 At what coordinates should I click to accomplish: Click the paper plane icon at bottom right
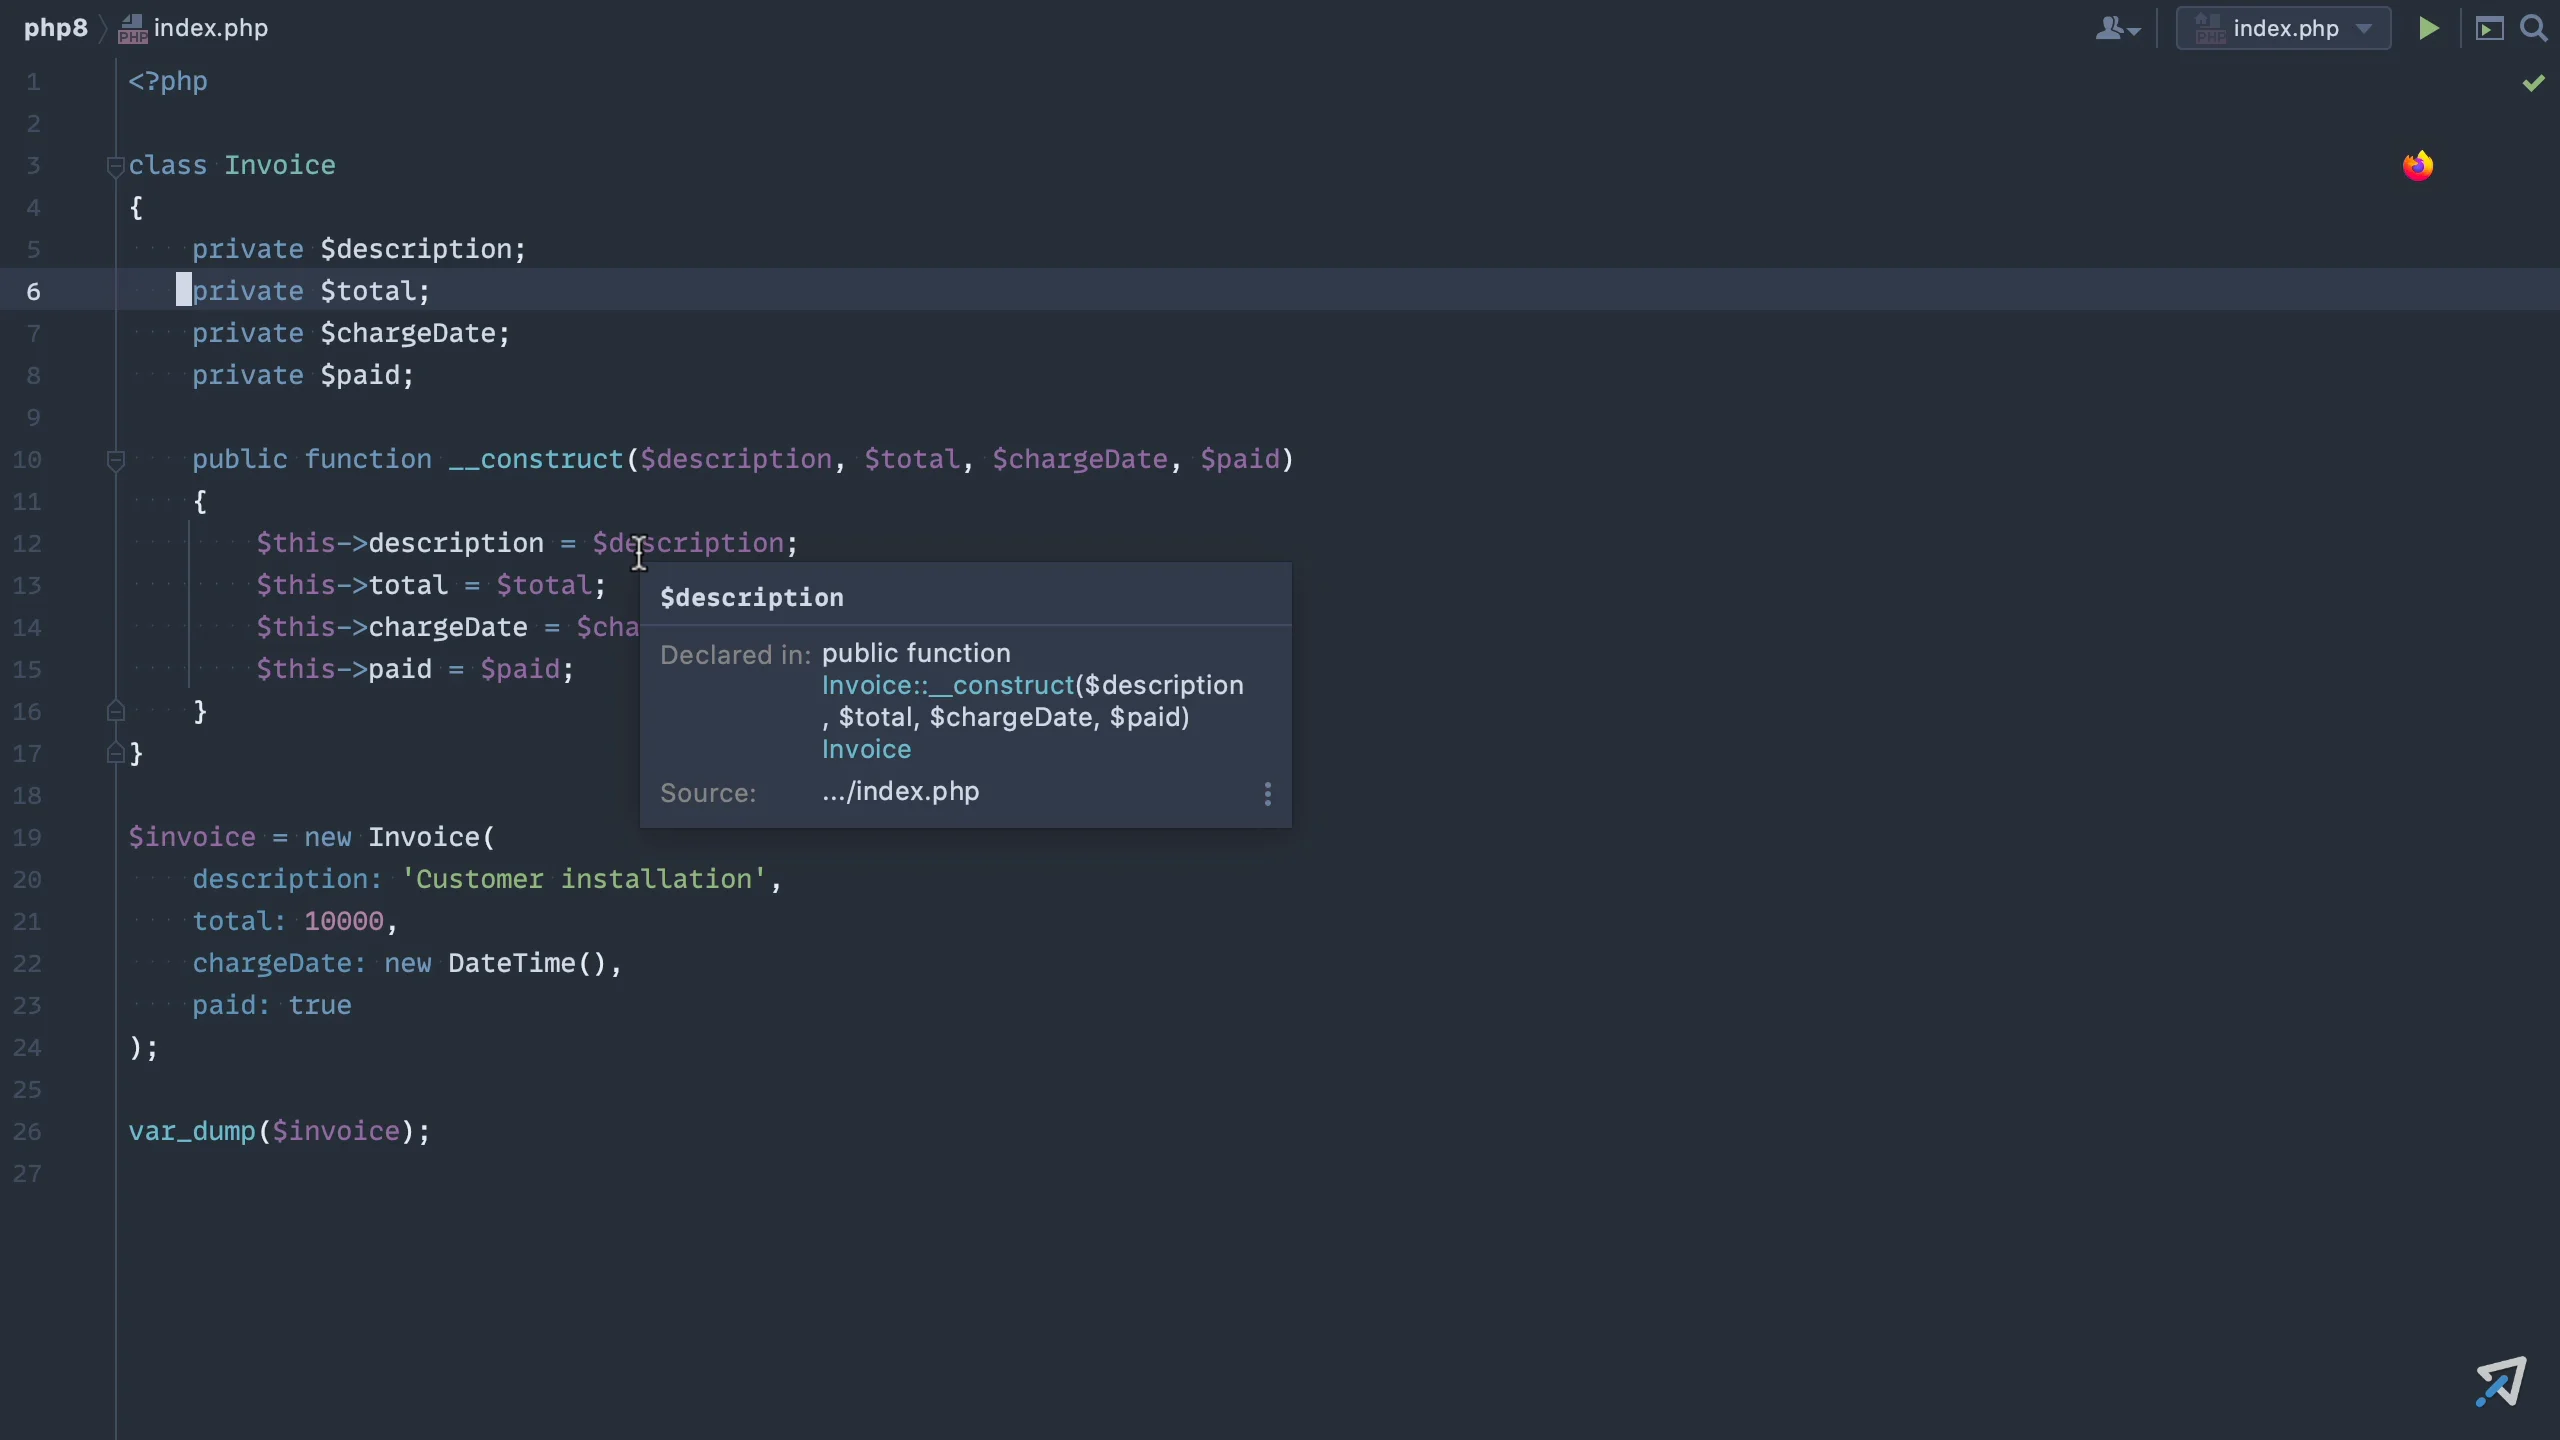pos(2500,1381)
